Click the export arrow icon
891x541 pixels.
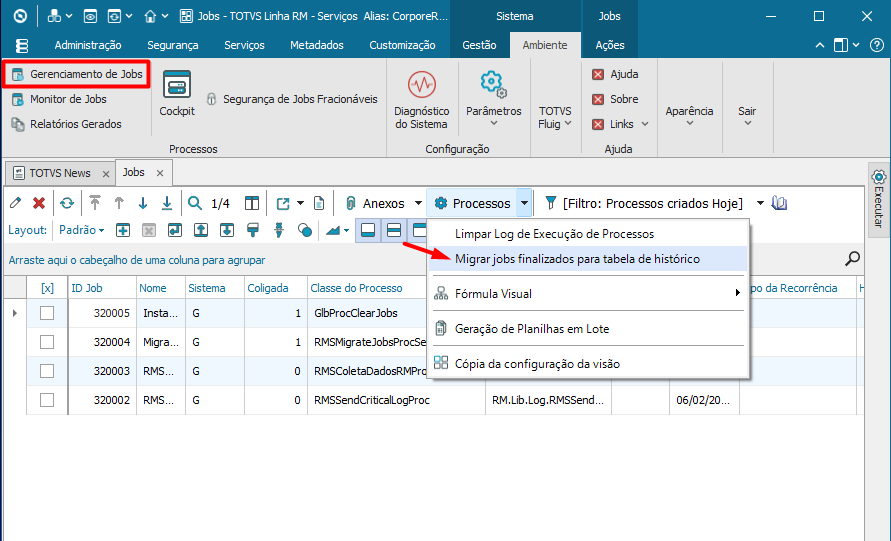click(283, 203)
